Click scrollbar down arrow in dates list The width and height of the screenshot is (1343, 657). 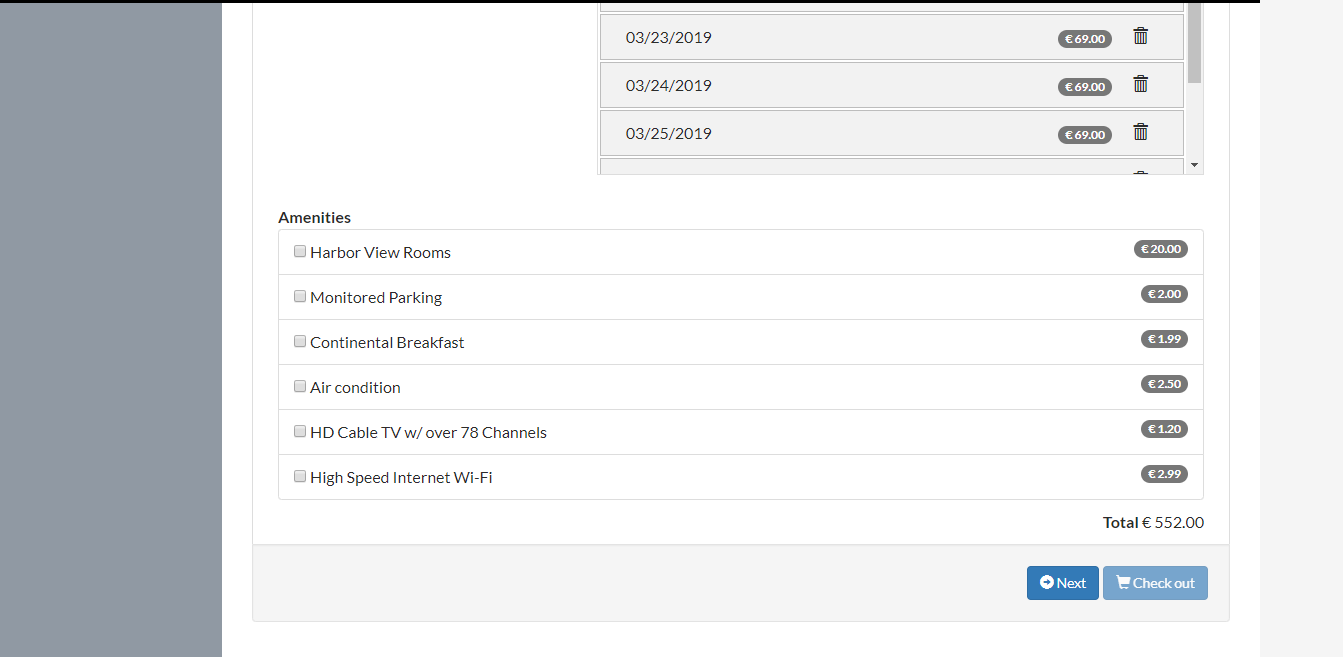tap(1194, 165)
